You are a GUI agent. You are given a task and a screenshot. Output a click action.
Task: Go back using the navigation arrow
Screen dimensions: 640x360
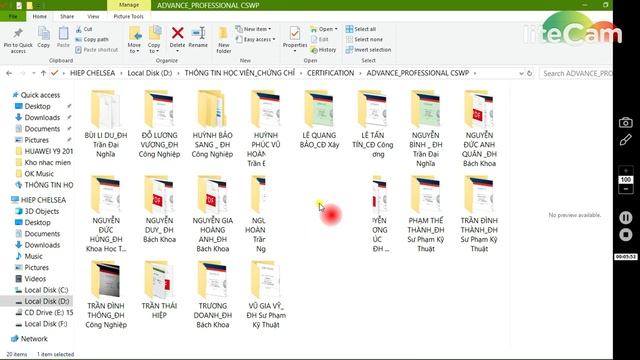click(x=9, y=73)
